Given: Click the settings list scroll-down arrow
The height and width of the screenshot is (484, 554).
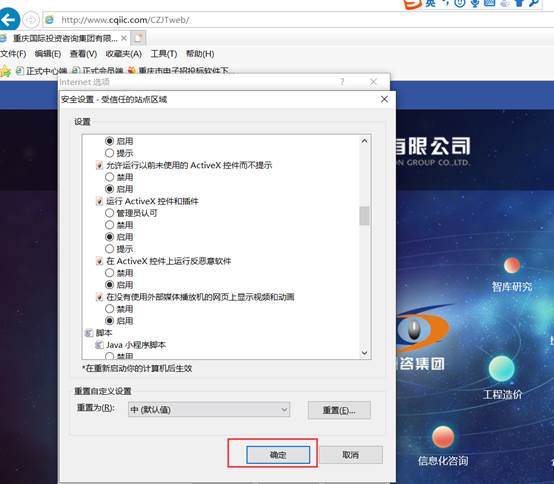Looking at the screenshot, I should tap(364, 353).
